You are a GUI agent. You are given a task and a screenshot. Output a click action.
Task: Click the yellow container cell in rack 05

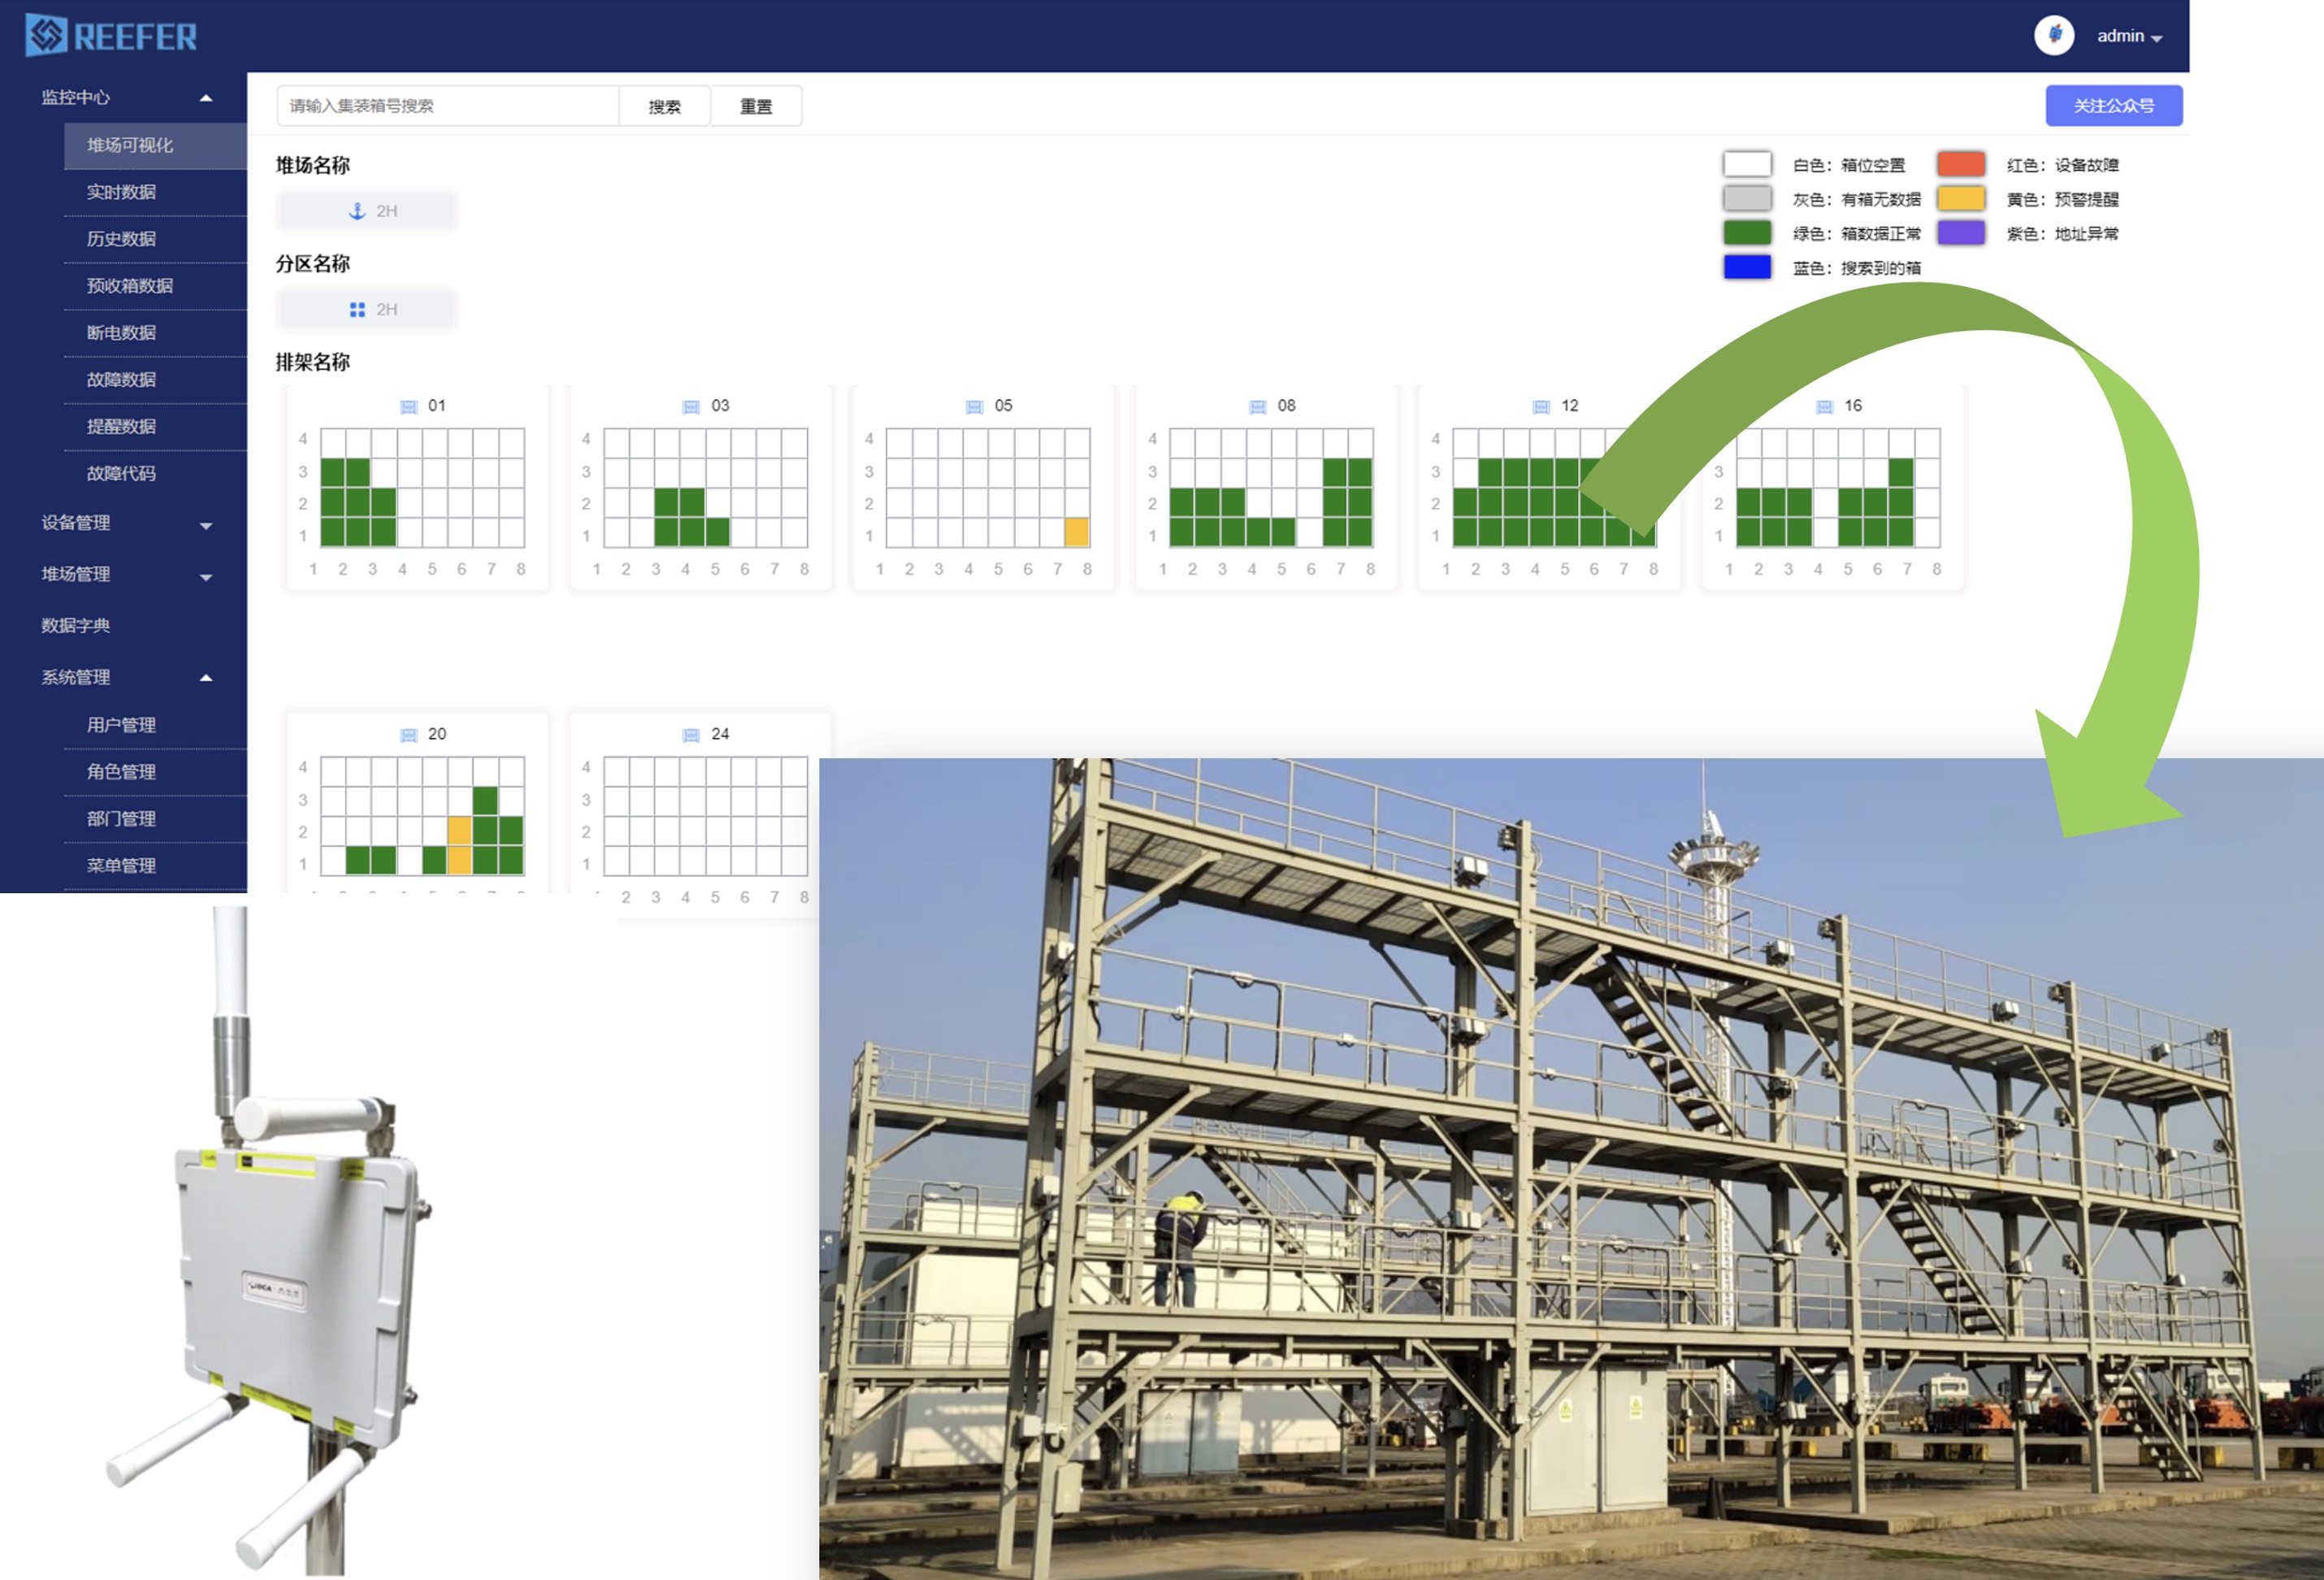click(x=1076, y=532)
